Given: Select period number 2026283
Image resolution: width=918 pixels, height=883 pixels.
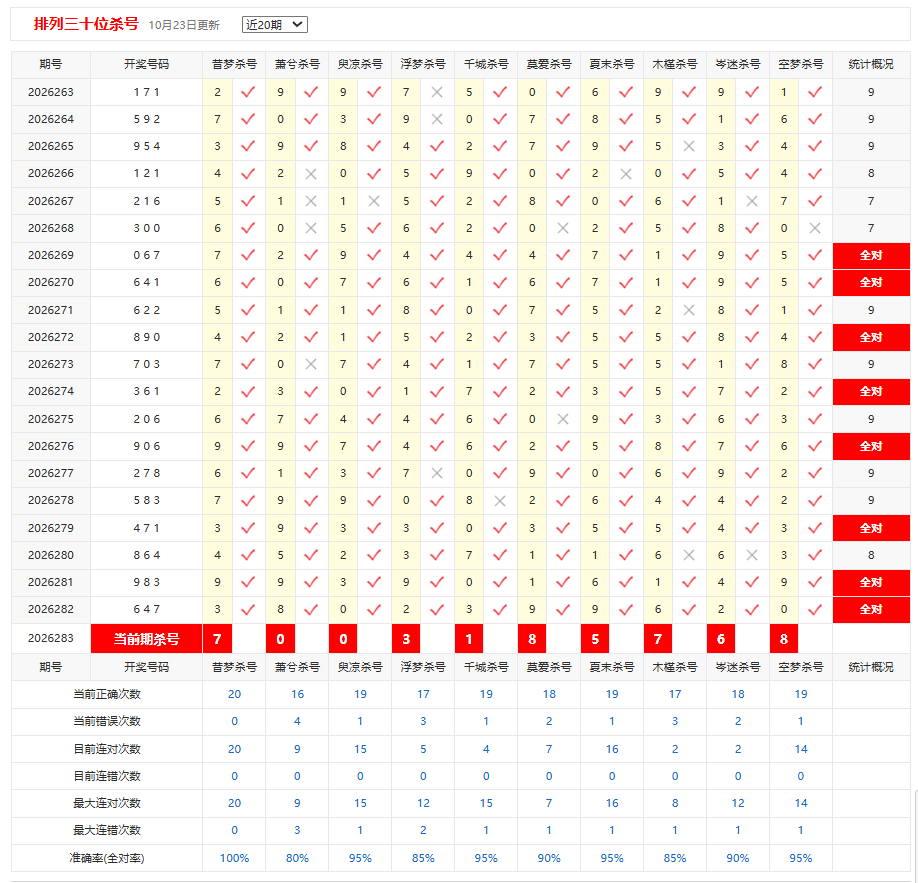Looking at the screenshot, I should point(51,638).
